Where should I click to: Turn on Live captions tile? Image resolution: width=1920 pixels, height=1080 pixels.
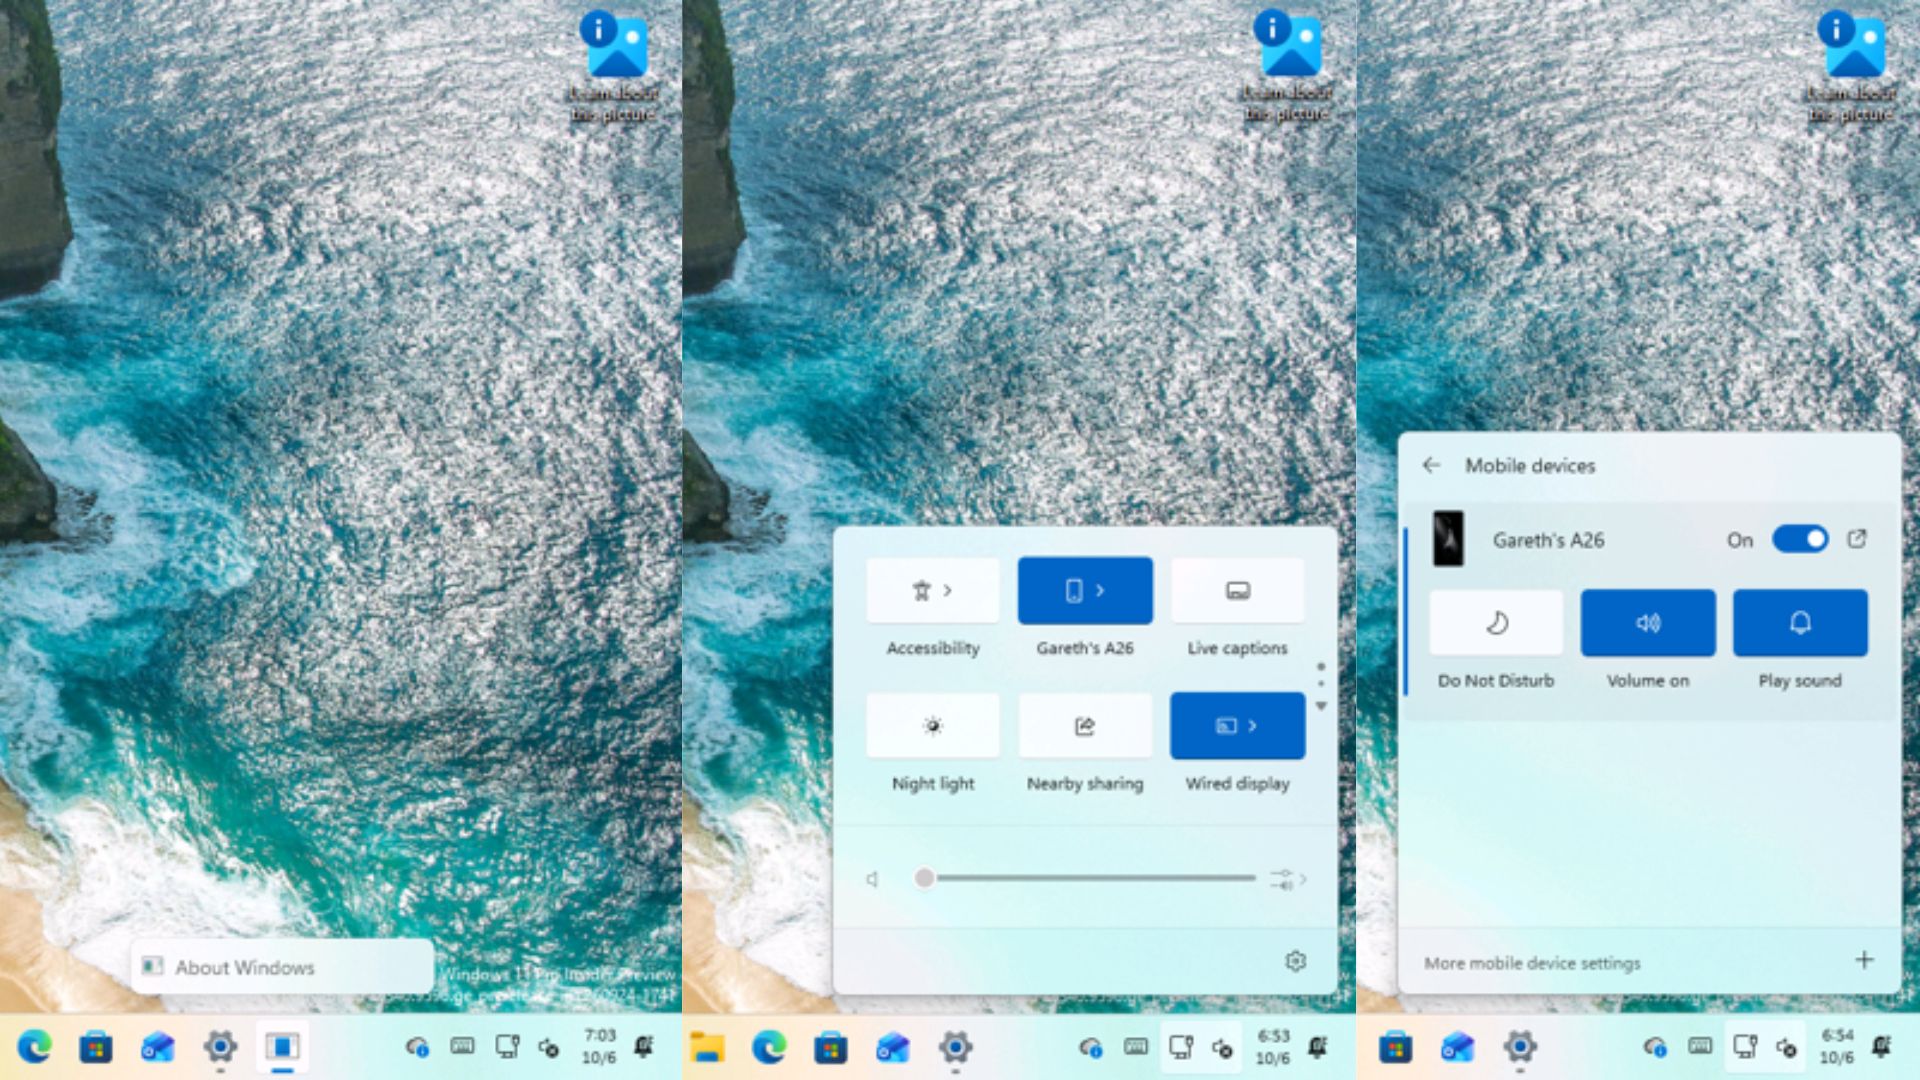click(x=1237, y=591)
